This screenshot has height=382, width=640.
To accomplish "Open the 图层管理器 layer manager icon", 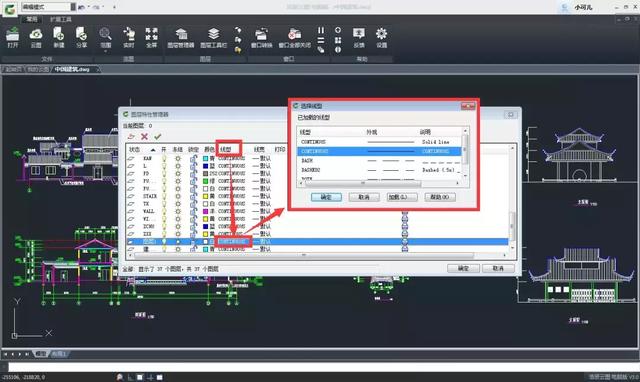I will [x=181, y=38].
